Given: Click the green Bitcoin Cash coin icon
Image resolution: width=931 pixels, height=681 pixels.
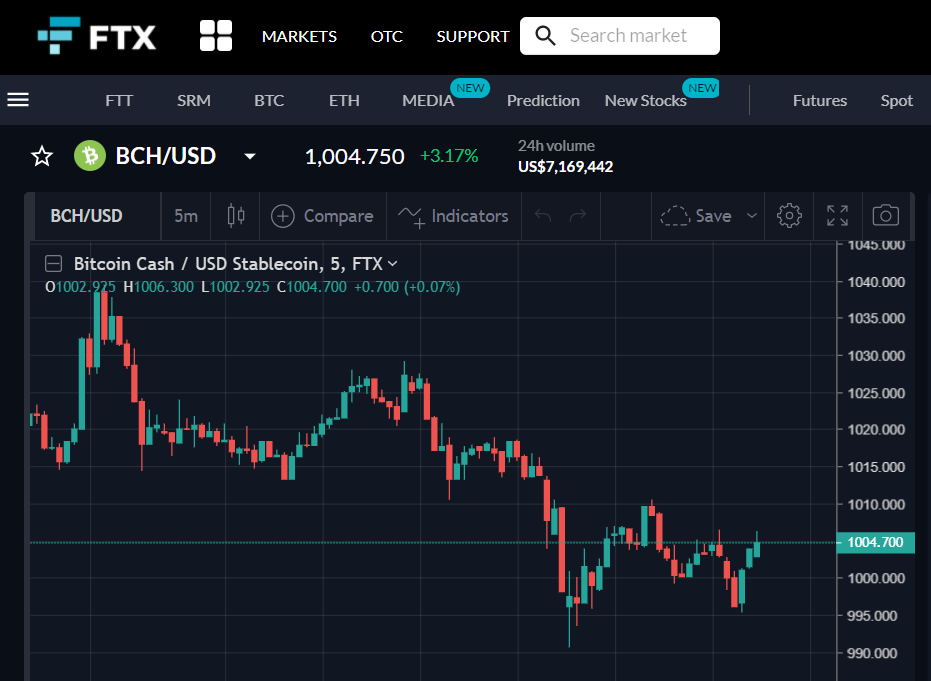Looking at the screenshot, I should (90, 156).
